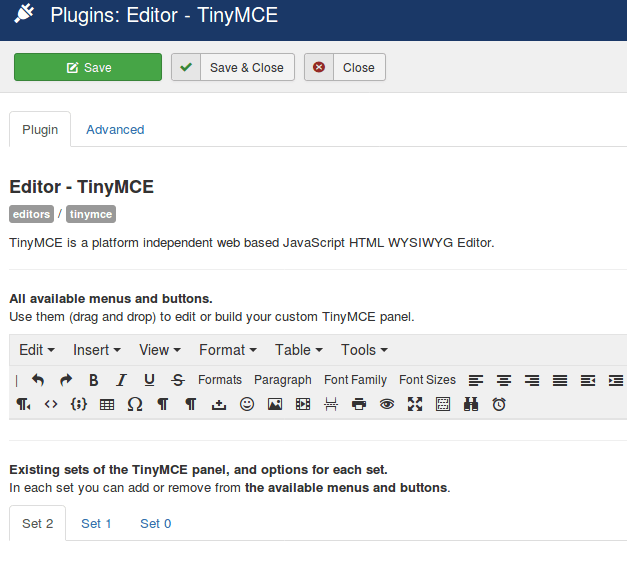Select the Paragraph toolbar dropdown
Image resolution: width=627 pixels, height=583 pixels.
[283, 380]
